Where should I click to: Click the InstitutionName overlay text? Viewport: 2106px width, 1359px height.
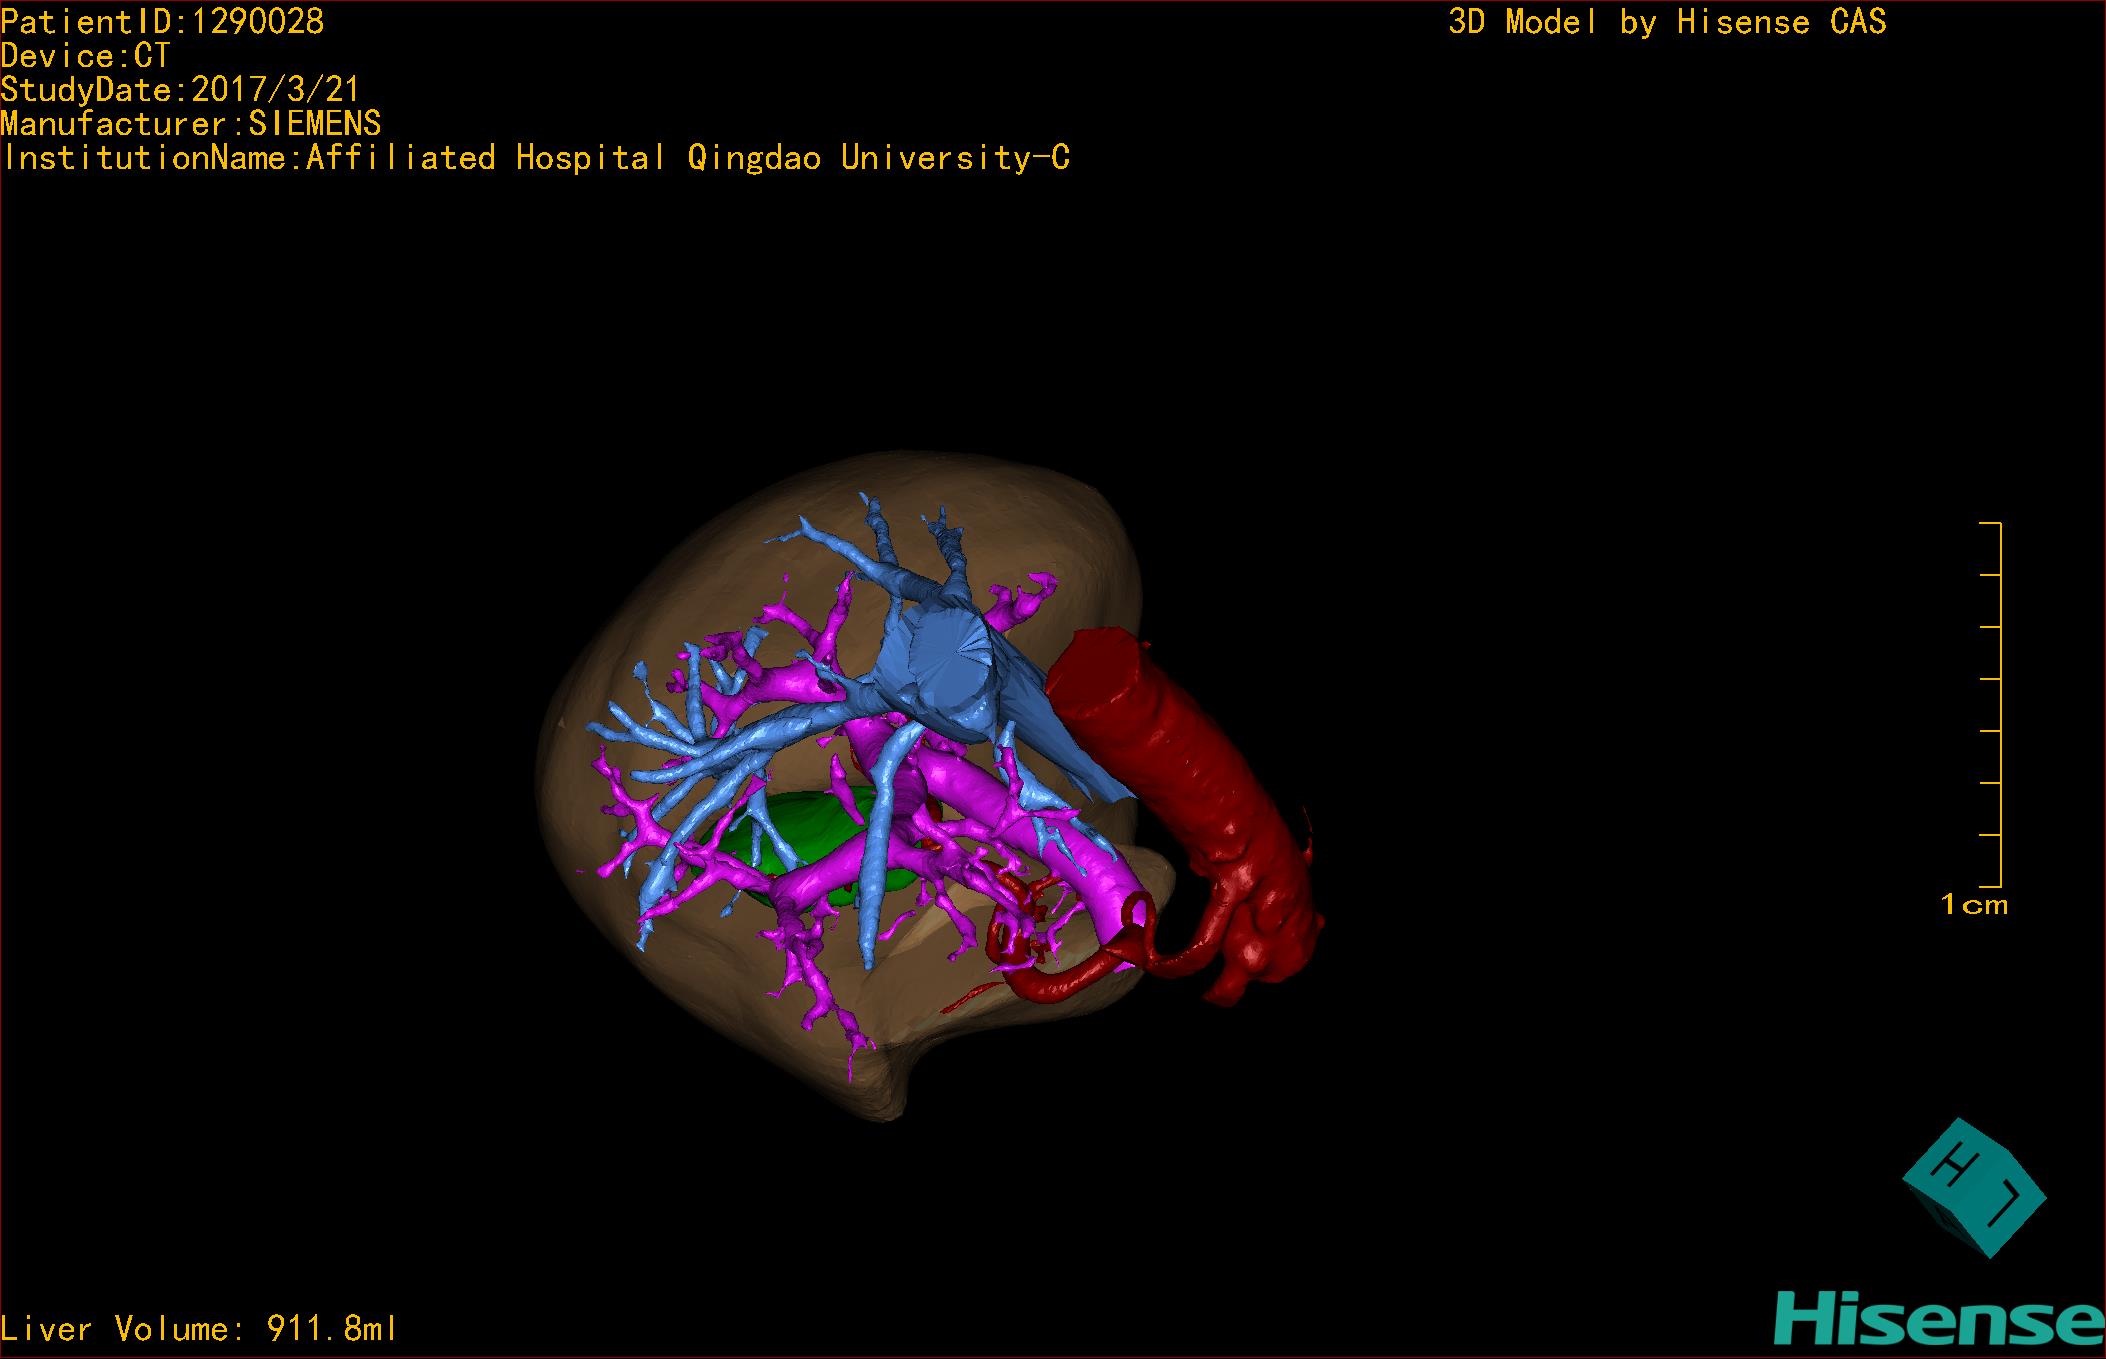coord(536,158)
